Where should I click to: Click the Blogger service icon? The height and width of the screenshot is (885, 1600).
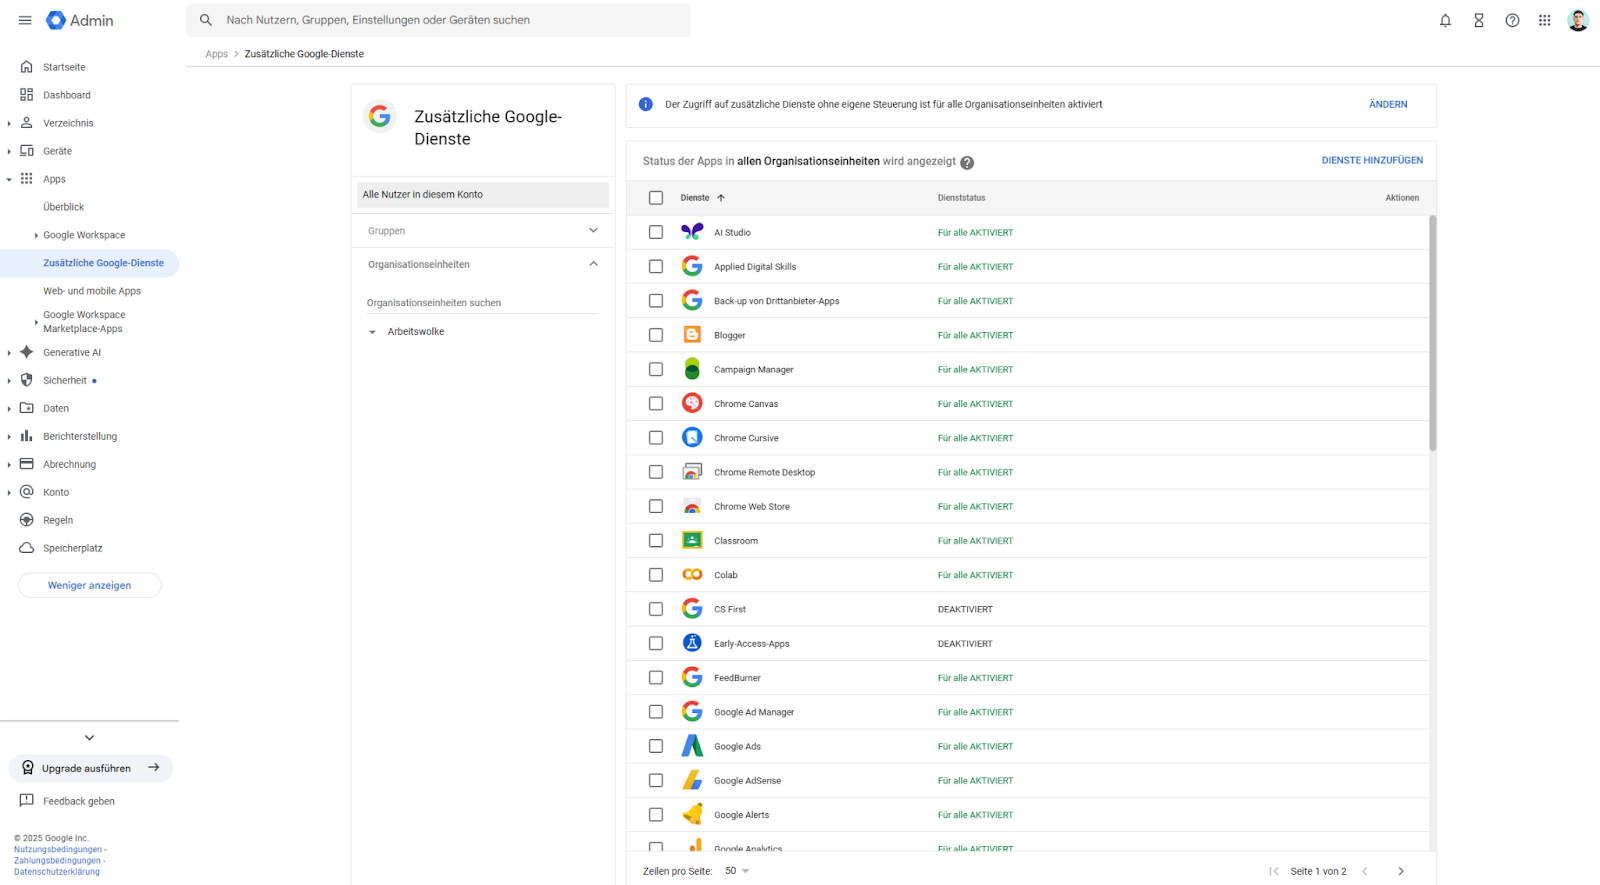[692, 335]
